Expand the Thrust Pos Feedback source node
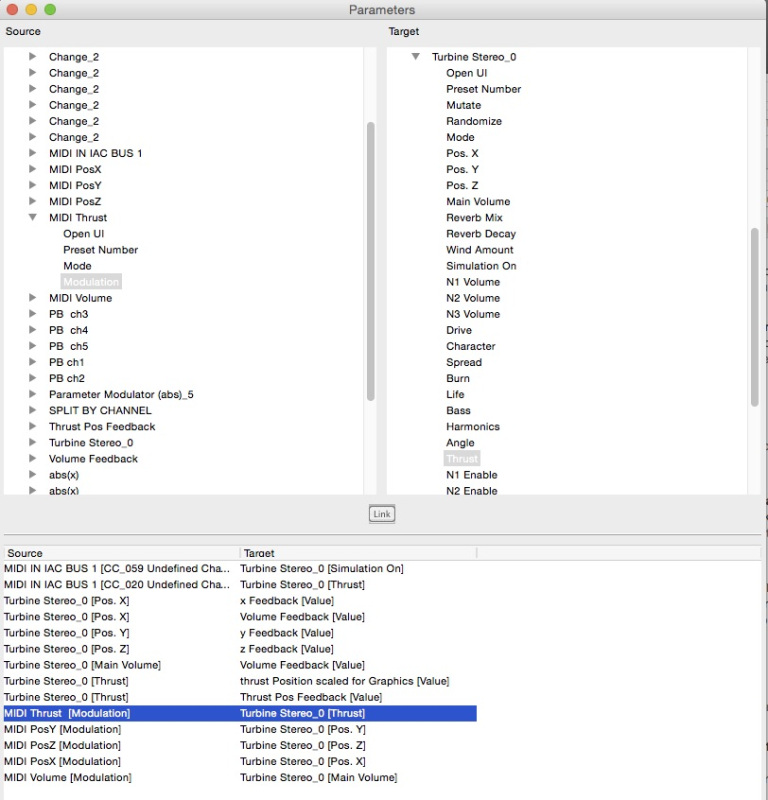The width and height of the screenshot is (768, 800). pyautogui.click(x=33, y=426)
